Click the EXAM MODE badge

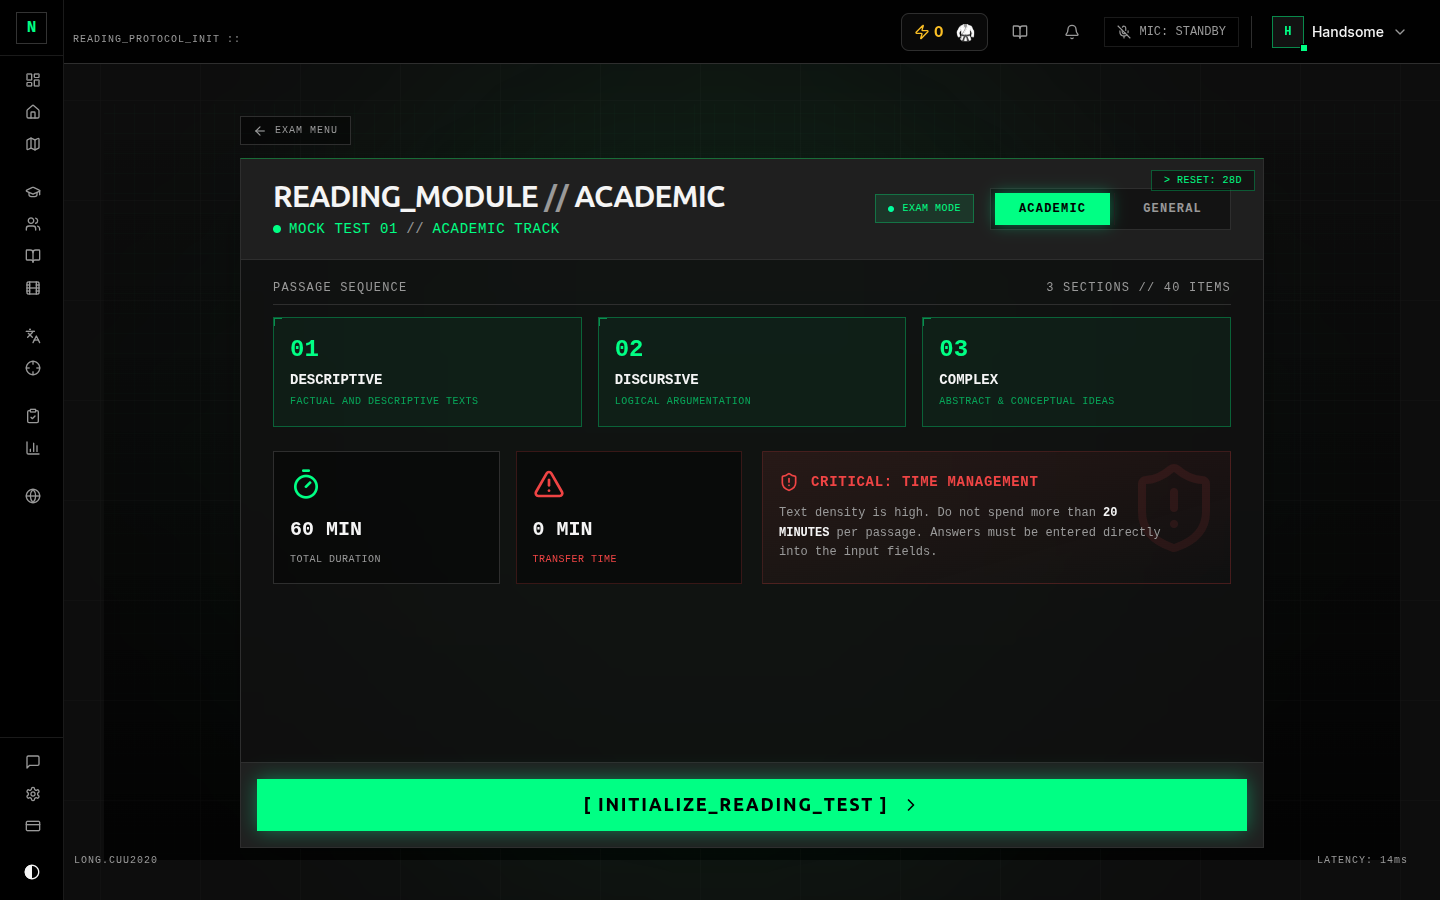pyautogui.click(x=924, y=208)
